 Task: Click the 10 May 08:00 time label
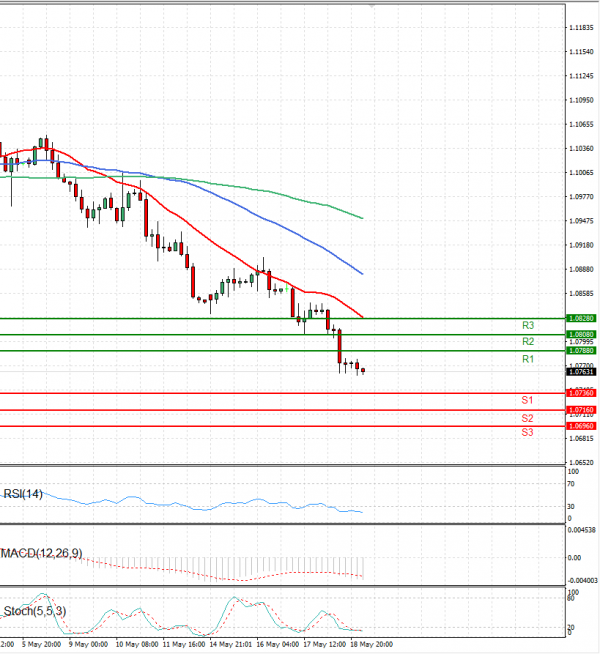(x=137, y=644)
